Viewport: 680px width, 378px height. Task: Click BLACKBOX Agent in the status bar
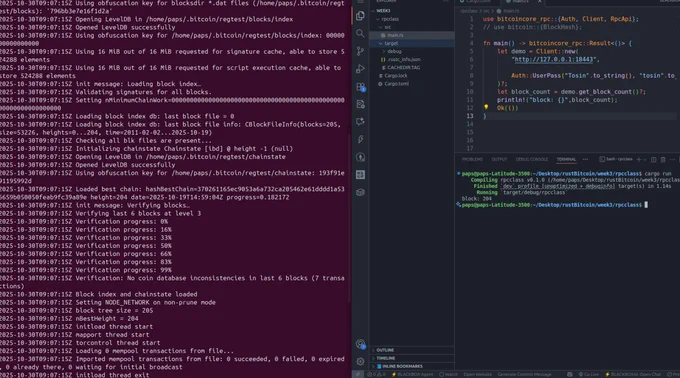pos(412,375)
